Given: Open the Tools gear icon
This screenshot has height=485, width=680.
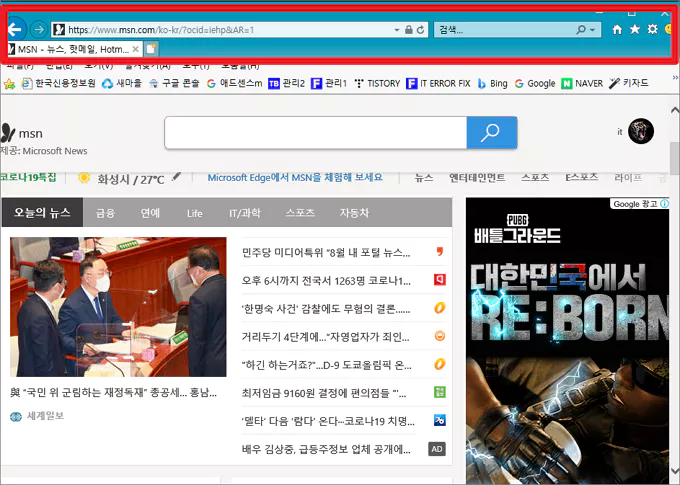Looking at the screenshot, I should [x=652, y=29].
